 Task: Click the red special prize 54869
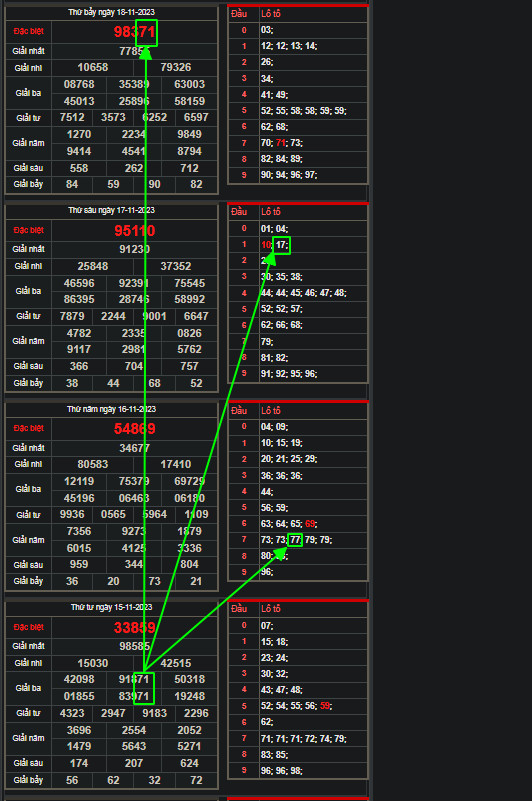tap(134, 429)
